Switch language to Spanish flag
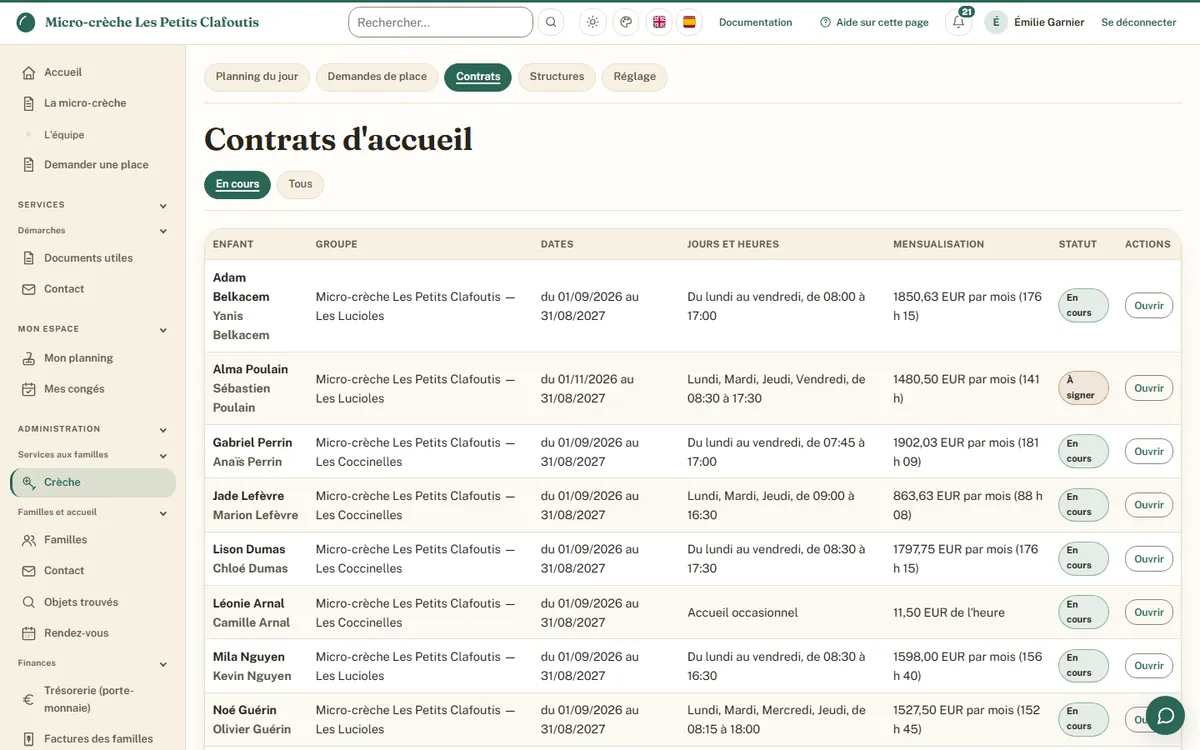1200x750 pixels. click(689, 22)
